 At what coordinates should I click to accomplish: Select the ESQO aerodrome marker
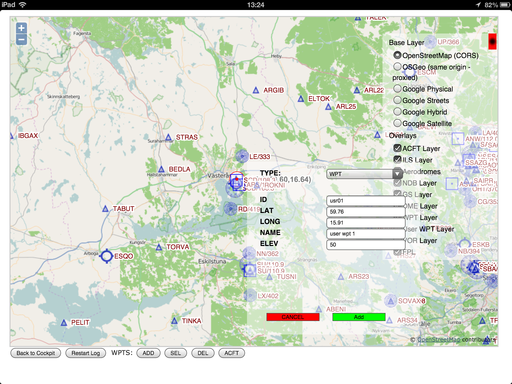pos(107,256)
